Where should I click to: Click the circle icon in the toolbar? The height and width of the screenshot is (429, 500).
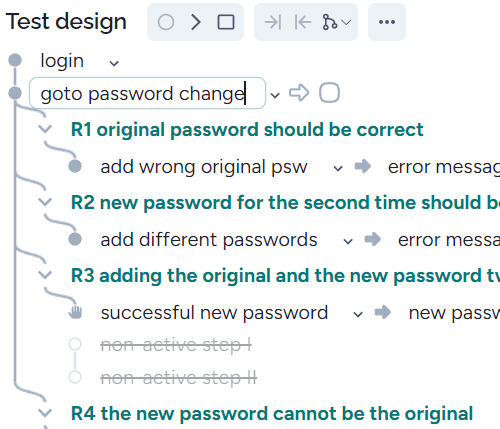(166, 22)
